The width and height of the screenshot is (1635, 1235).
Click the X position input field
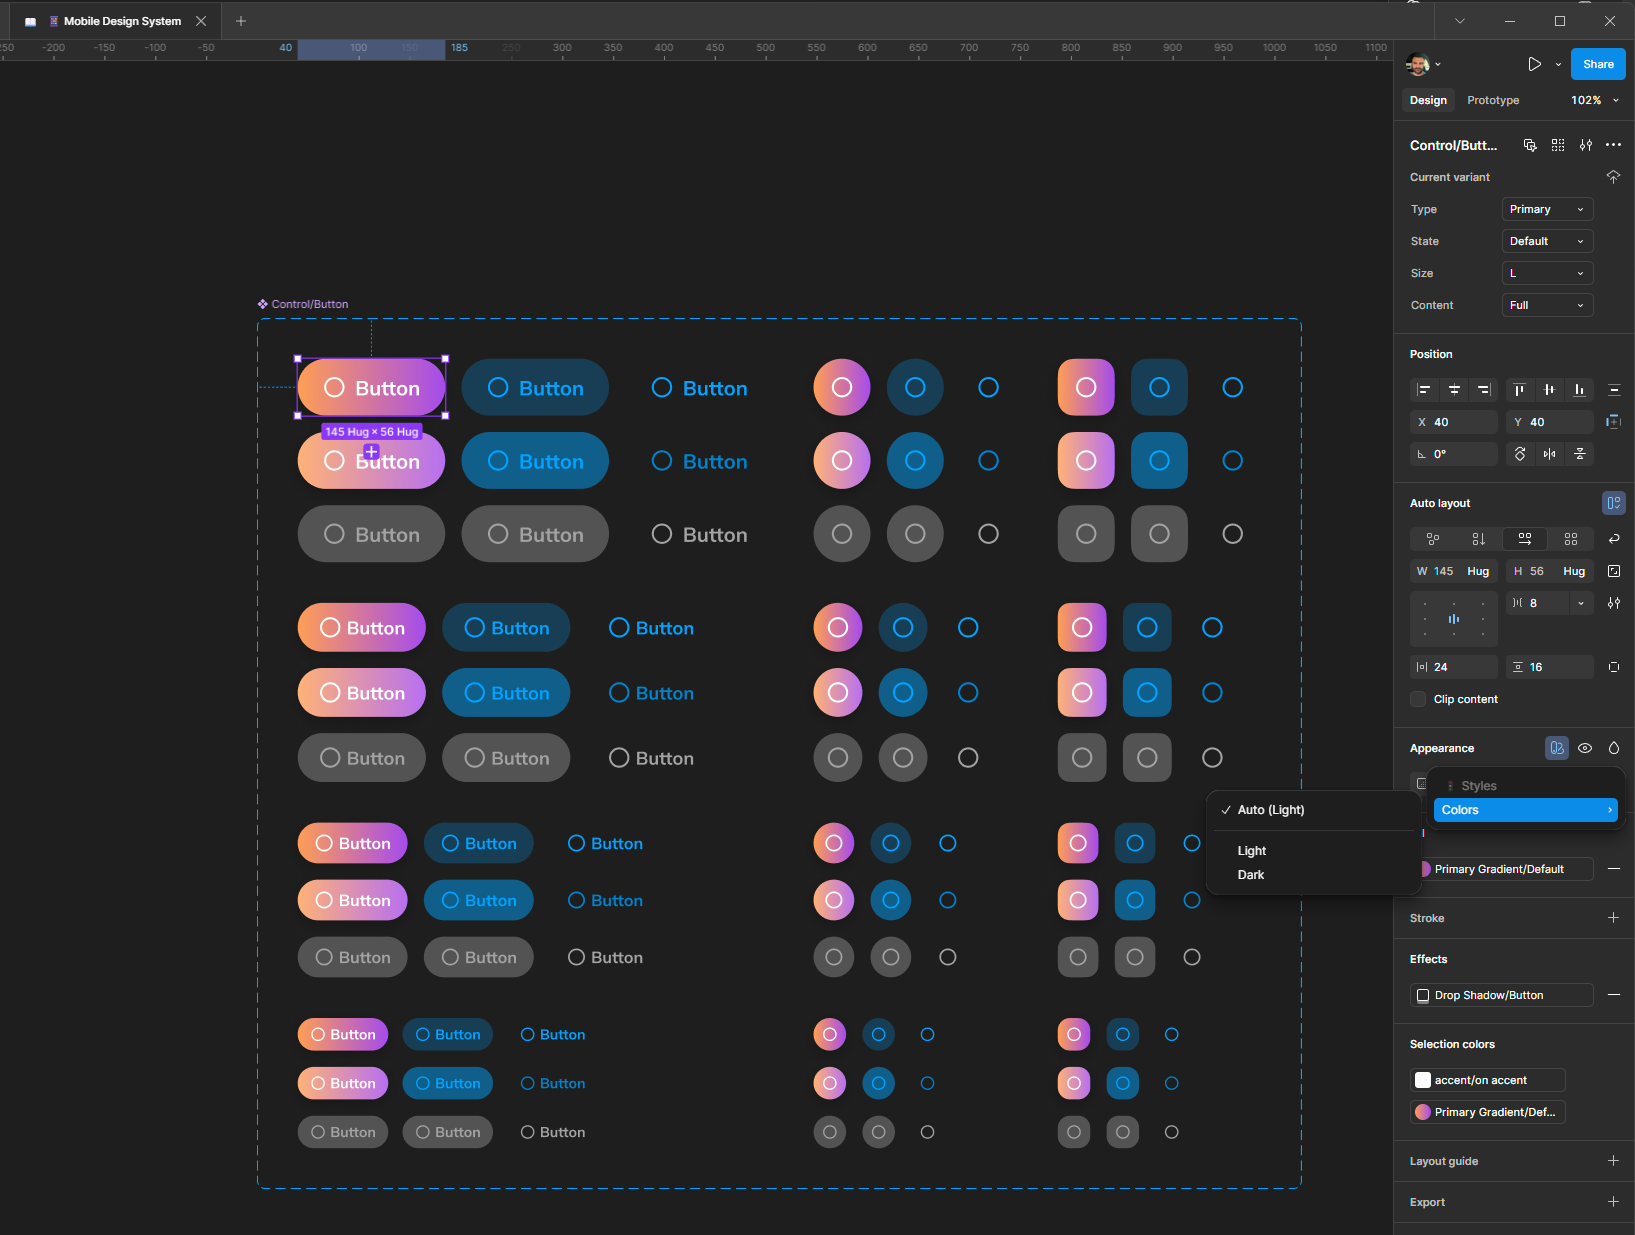click(x=1462, y=422)
